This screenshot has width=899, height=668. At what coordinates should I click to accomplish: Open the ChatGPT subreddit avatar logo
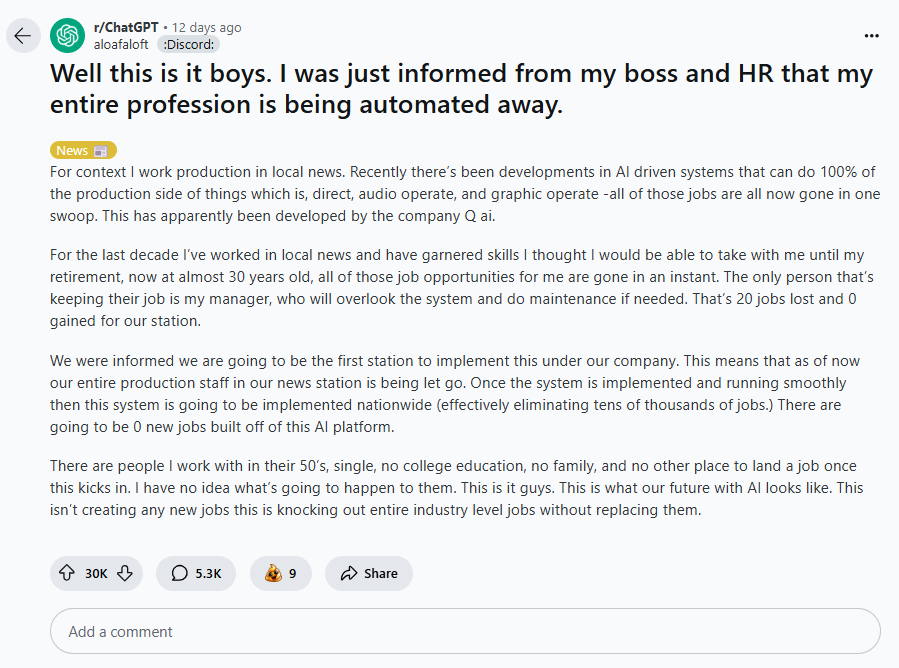(67, 36)
